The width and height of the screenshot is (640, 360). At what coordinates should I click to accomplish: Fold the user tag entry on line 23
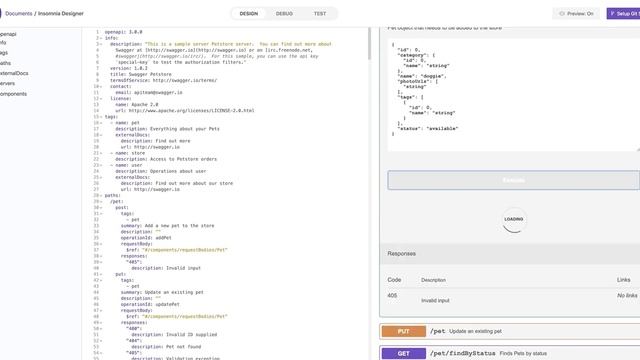(x=101, y=165)
